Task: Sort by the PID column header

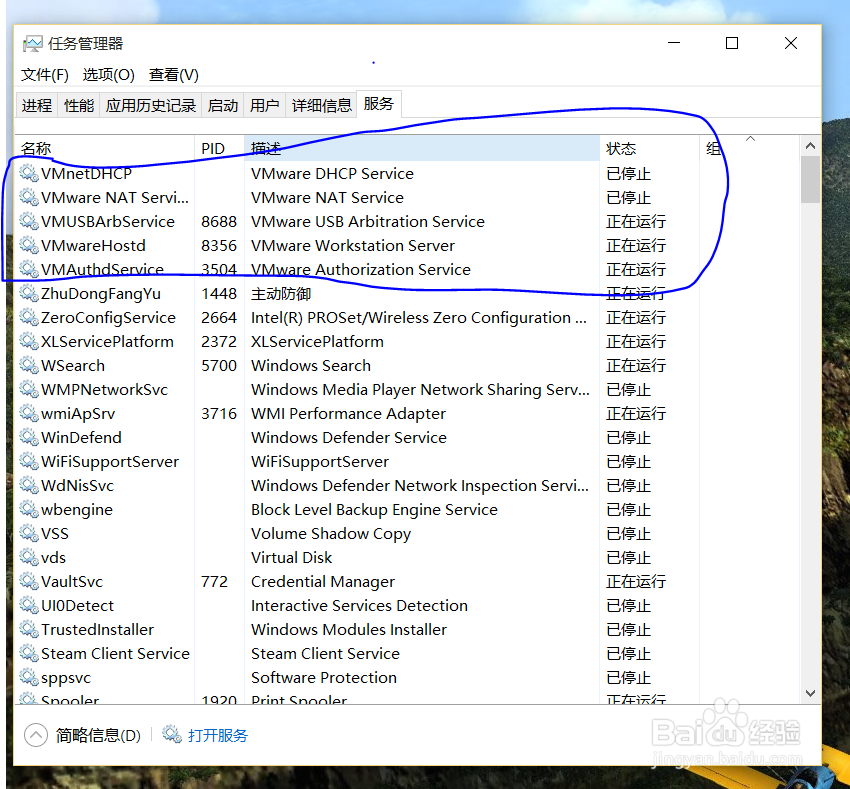Action: [x=220, y=148]
